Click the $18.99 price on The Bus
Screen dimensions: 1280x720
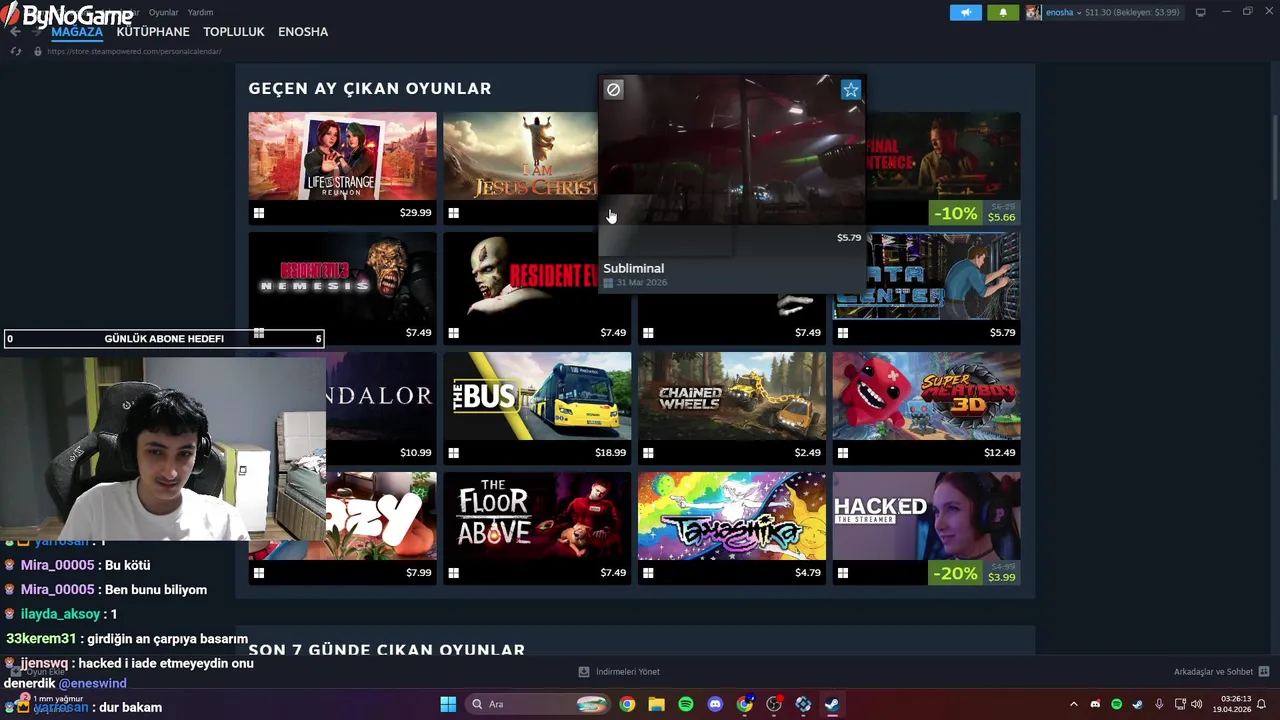coord(610,453)
